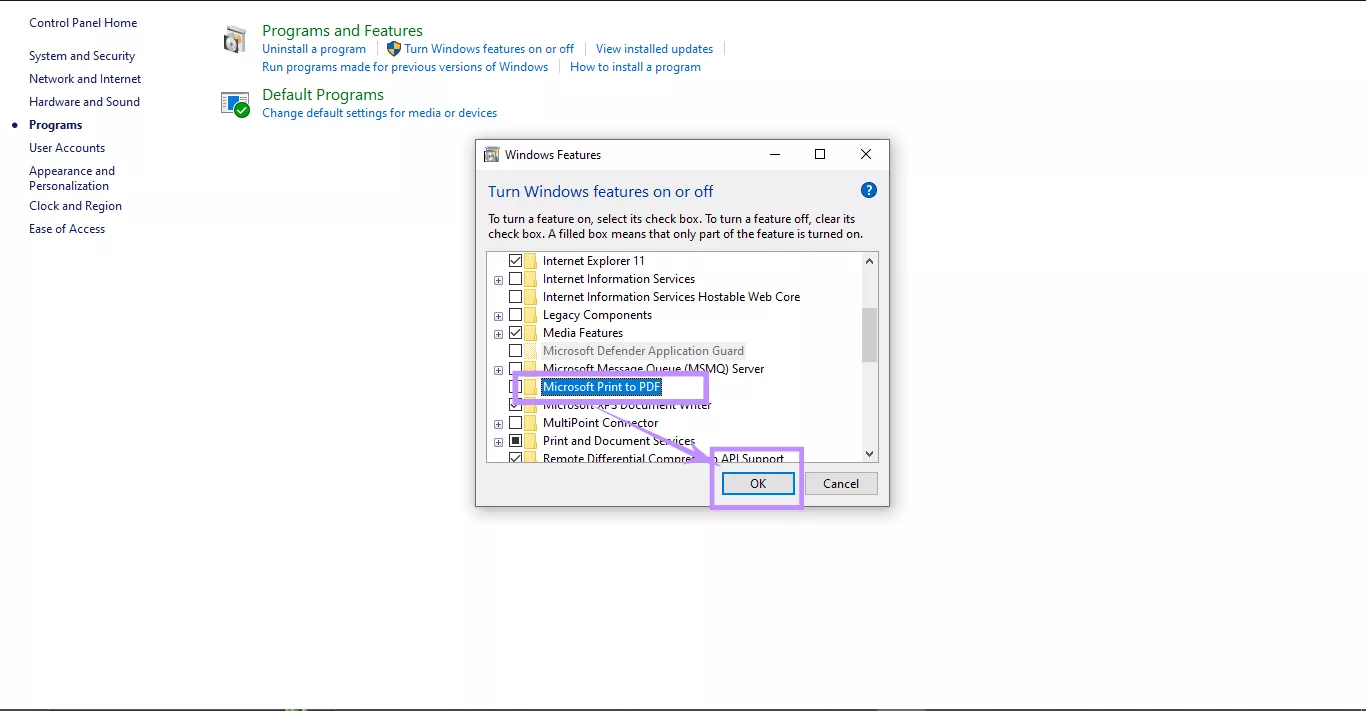Uncheck Remote Differential Compression API Support
1366x711 pixels.
515,458
